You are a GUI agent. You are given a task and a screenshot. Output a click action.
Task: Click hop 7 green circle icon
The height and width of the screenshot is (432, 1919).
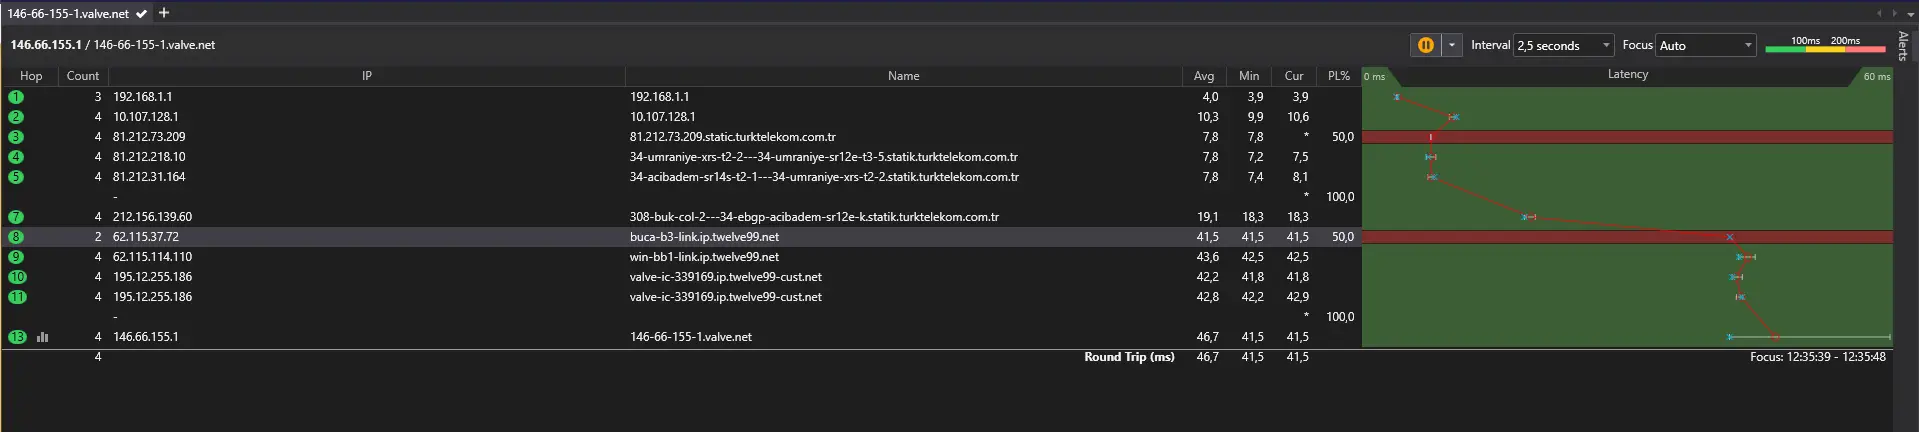pos(16,217)
